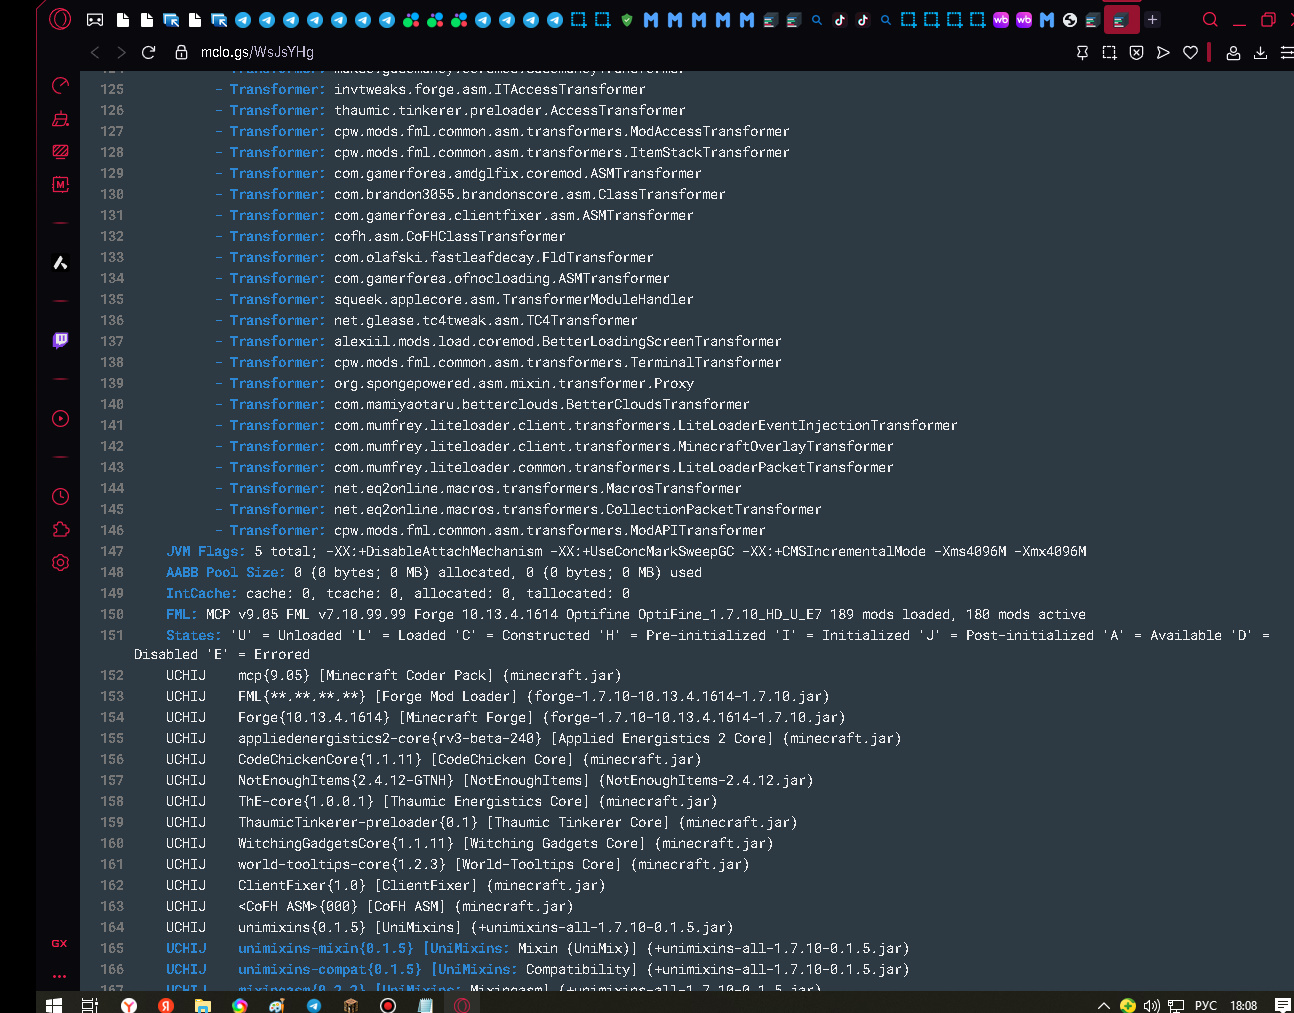Click the 'States:' label
The width and height of the screenshot is (1294, 1013).
click(194, 635)
